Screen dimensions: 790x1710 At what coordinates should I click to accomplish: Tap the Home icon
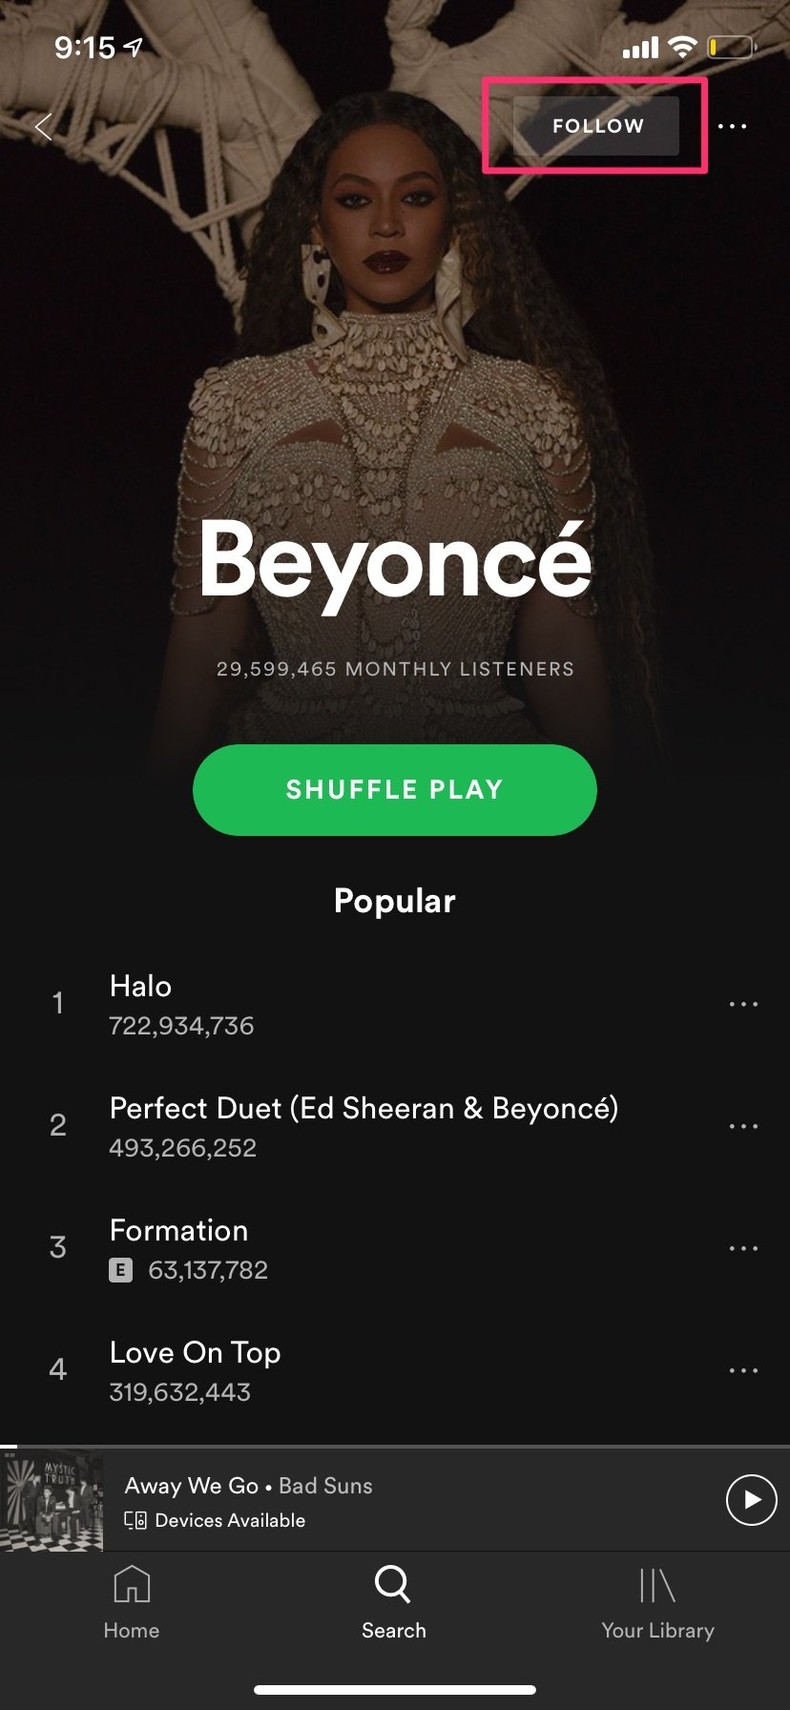click(x=130, y=1585)
